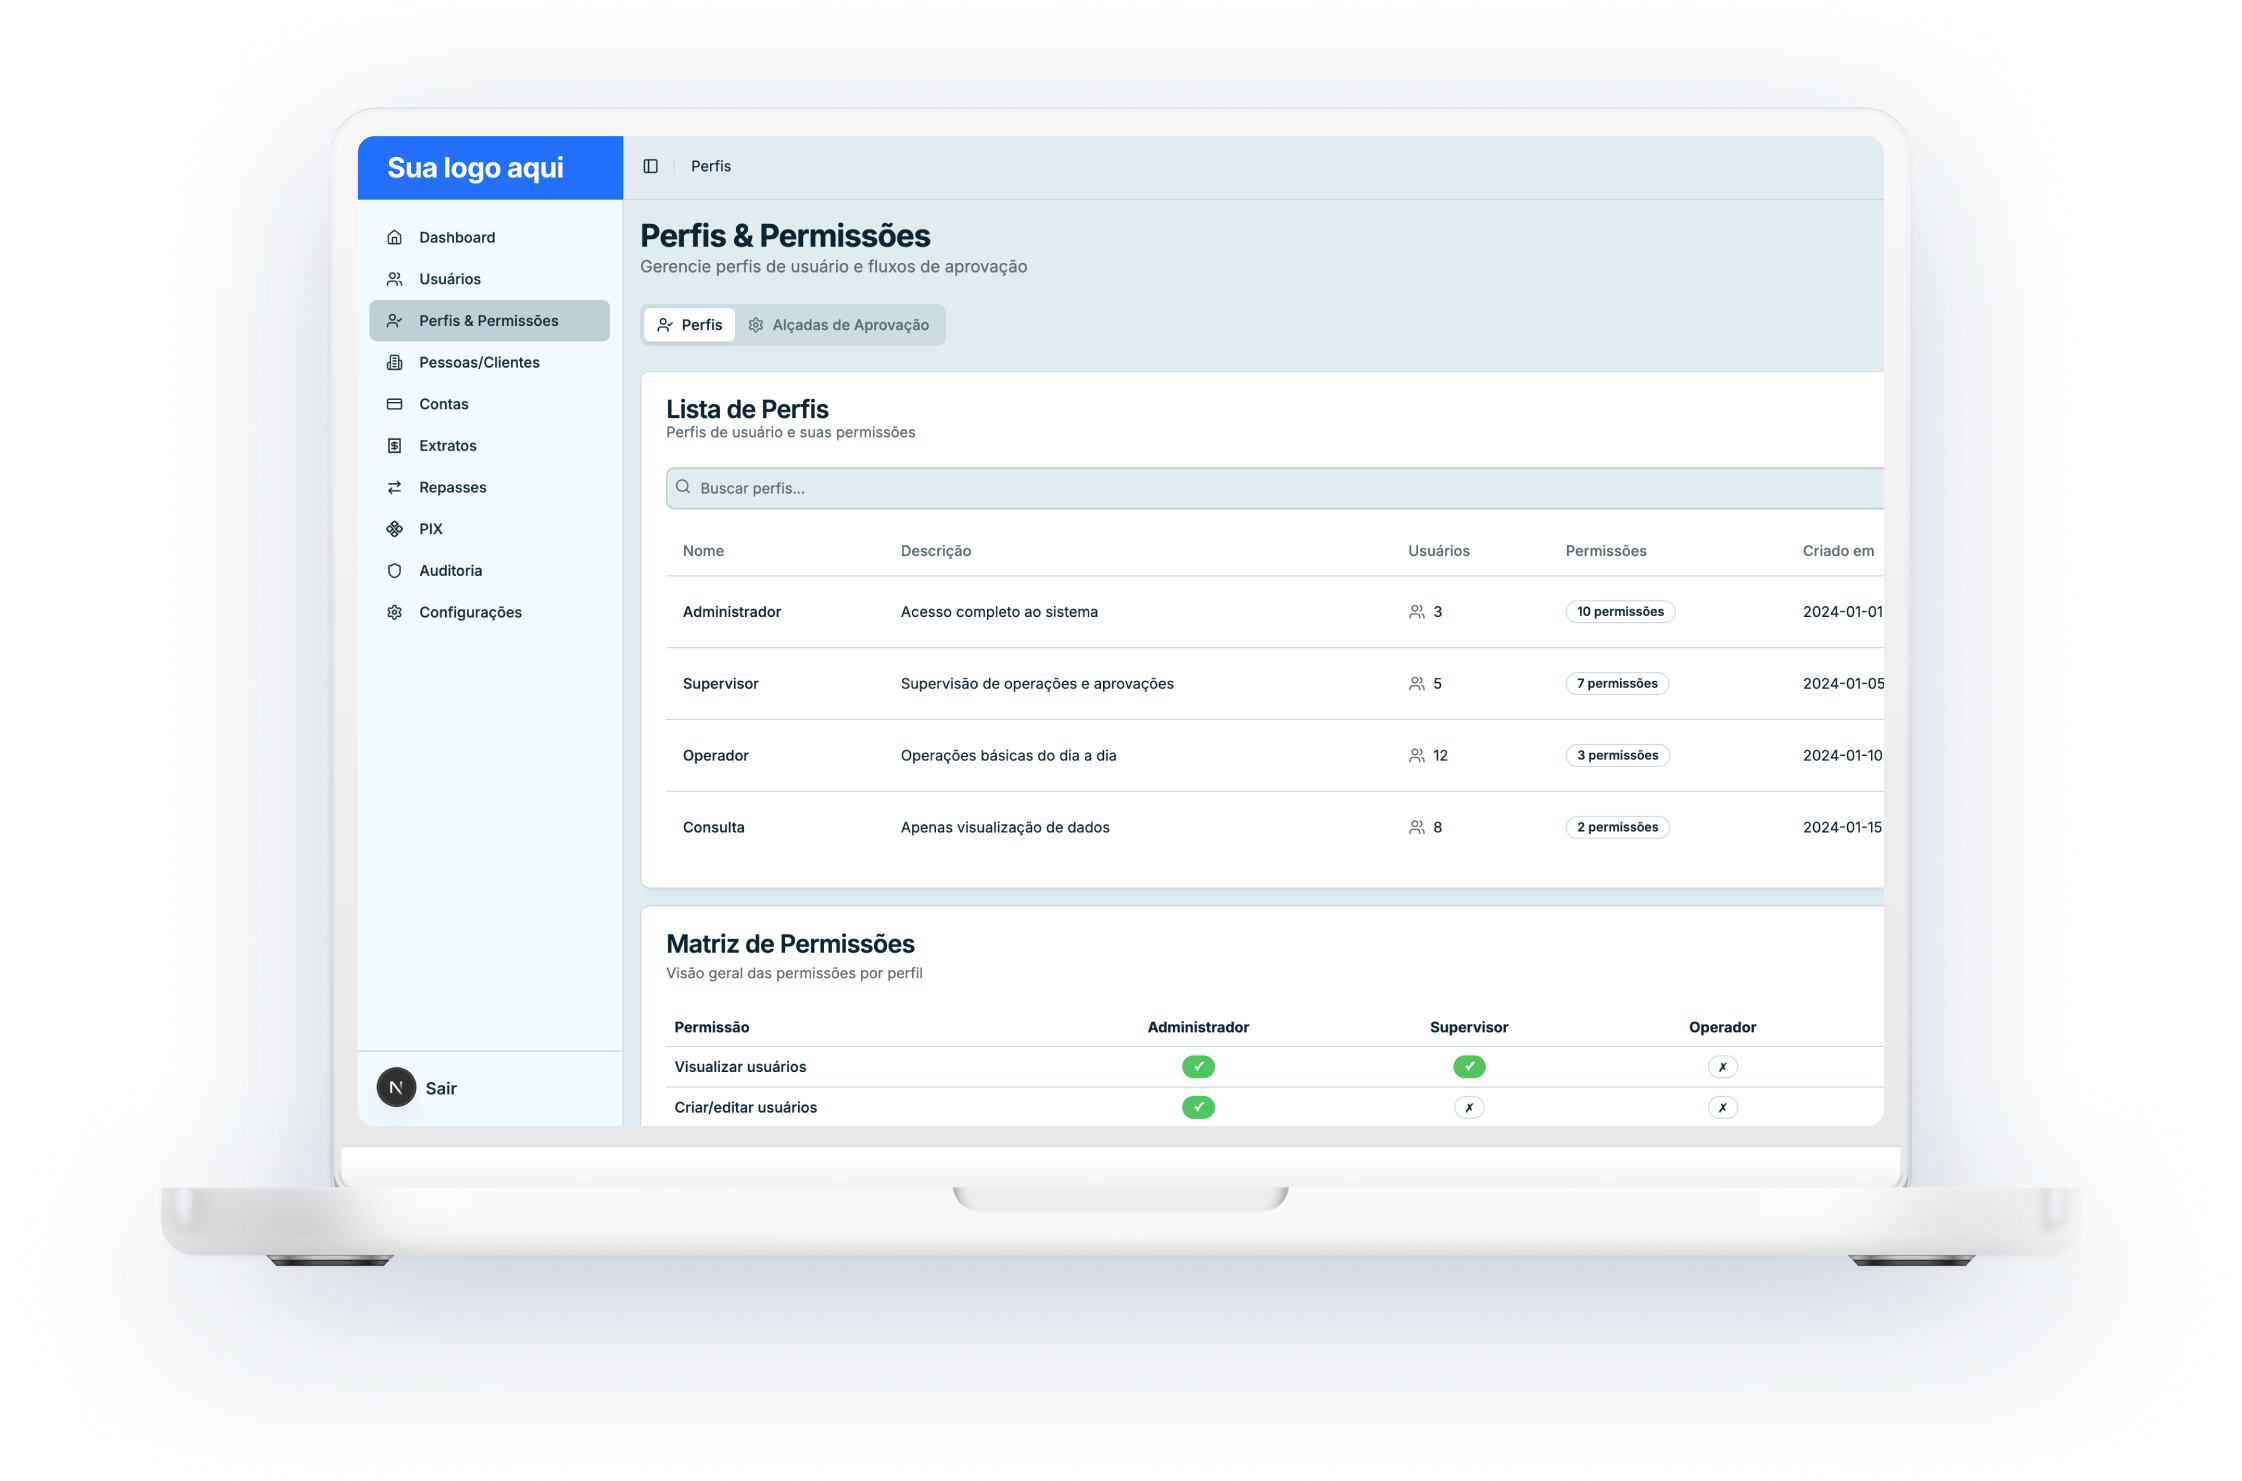Switch to Alçadas de Aprovação tab
This screenshot has height=1481, width=2242.
(840, 325)
